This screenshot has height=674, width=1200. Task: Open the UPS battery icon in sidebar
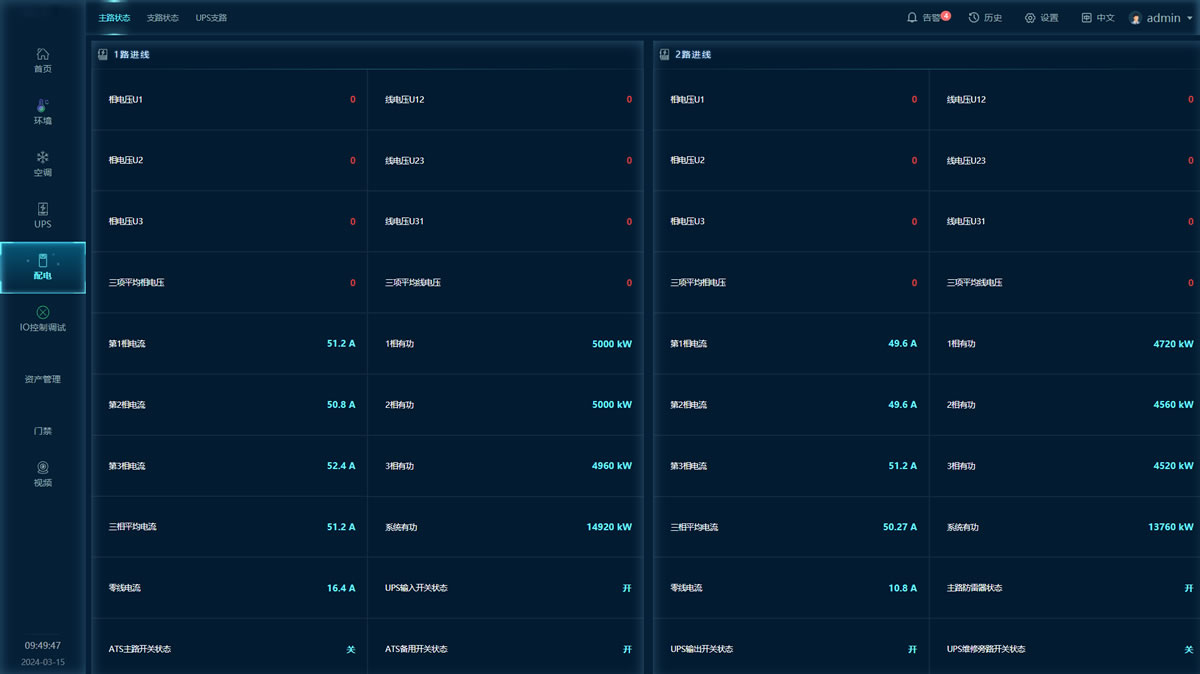pyautogui.click(x=42, y=209)
